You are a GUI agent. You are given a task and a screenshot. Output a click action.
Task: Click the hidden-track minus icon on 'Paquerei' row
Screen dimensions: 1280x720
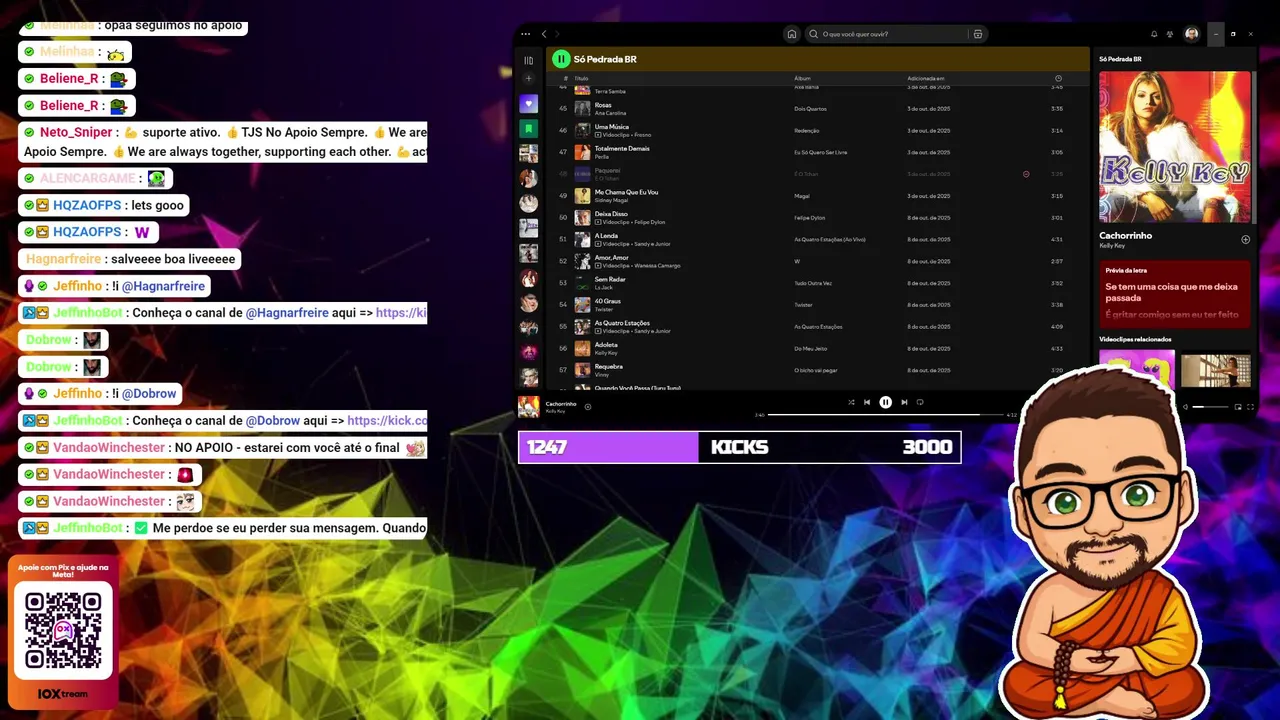point(1026,174)
